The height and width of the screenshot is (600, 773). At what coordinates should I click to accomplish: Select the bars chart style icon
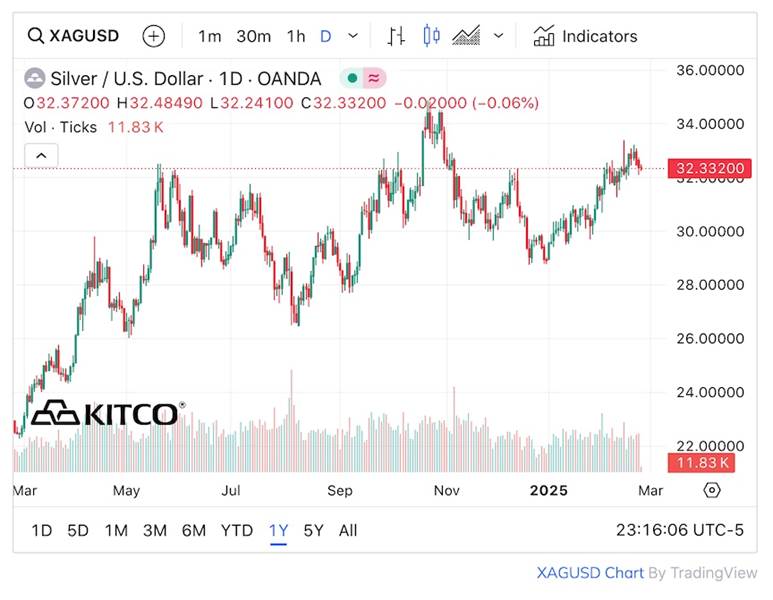pos(397,36)
